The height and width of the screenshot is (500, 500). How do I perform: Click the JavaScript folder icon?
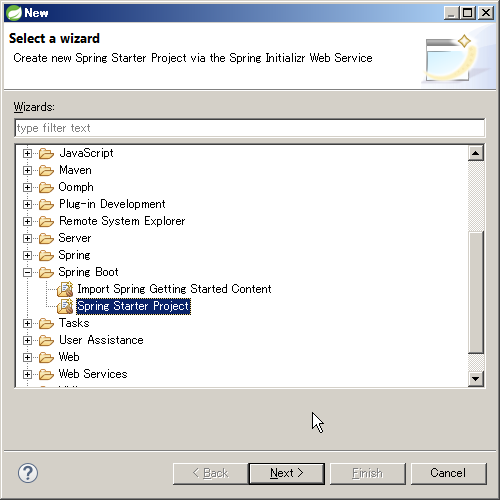tap(46, 153)
